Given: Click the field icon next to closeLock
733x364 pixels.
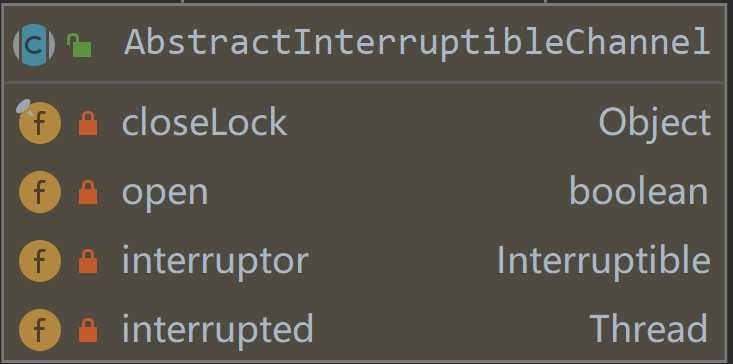Looking at the screenshot, I should tap(40, 123).
